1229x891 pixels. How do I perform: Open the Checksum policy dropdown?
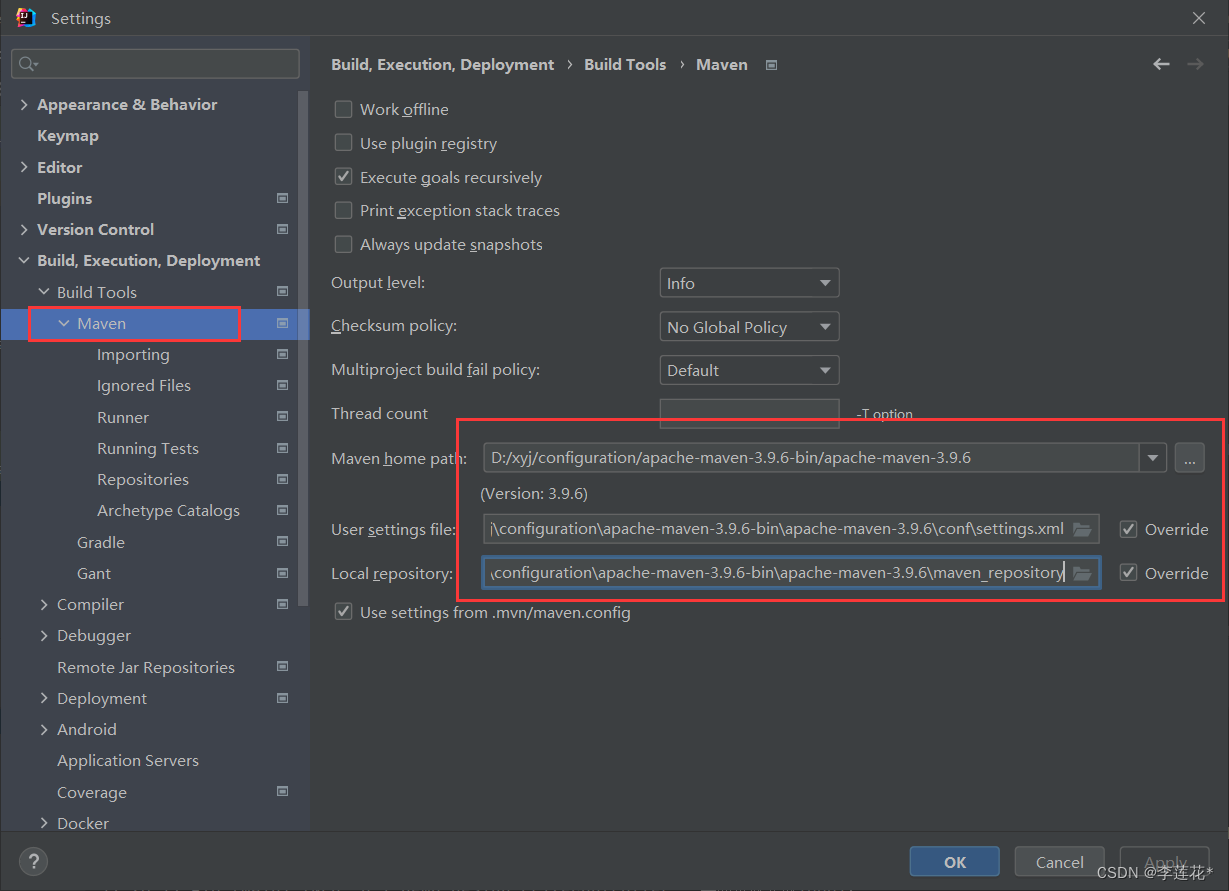(x=749, y=327)
